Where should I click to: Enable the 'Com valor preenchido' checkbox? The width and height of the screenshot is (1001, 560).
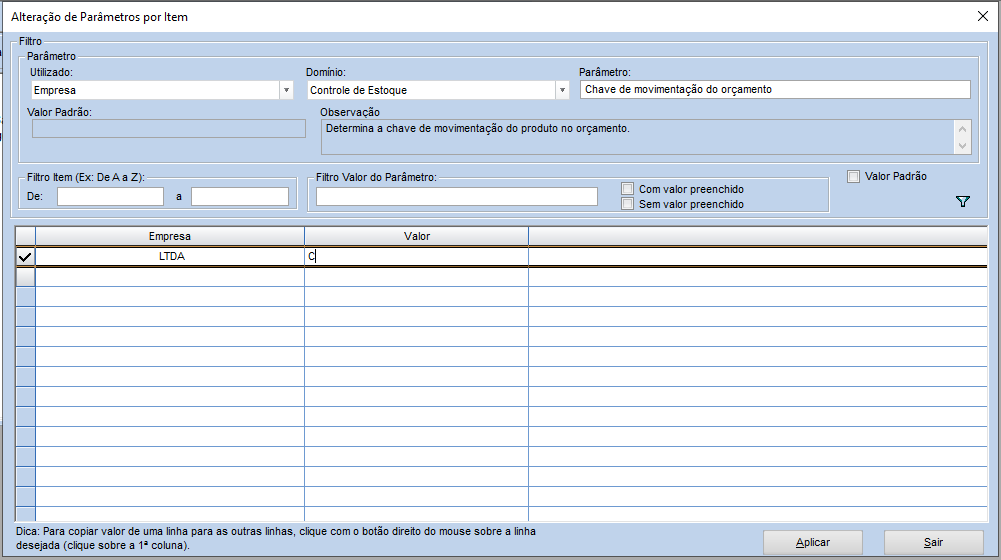(x=628, y=189)
